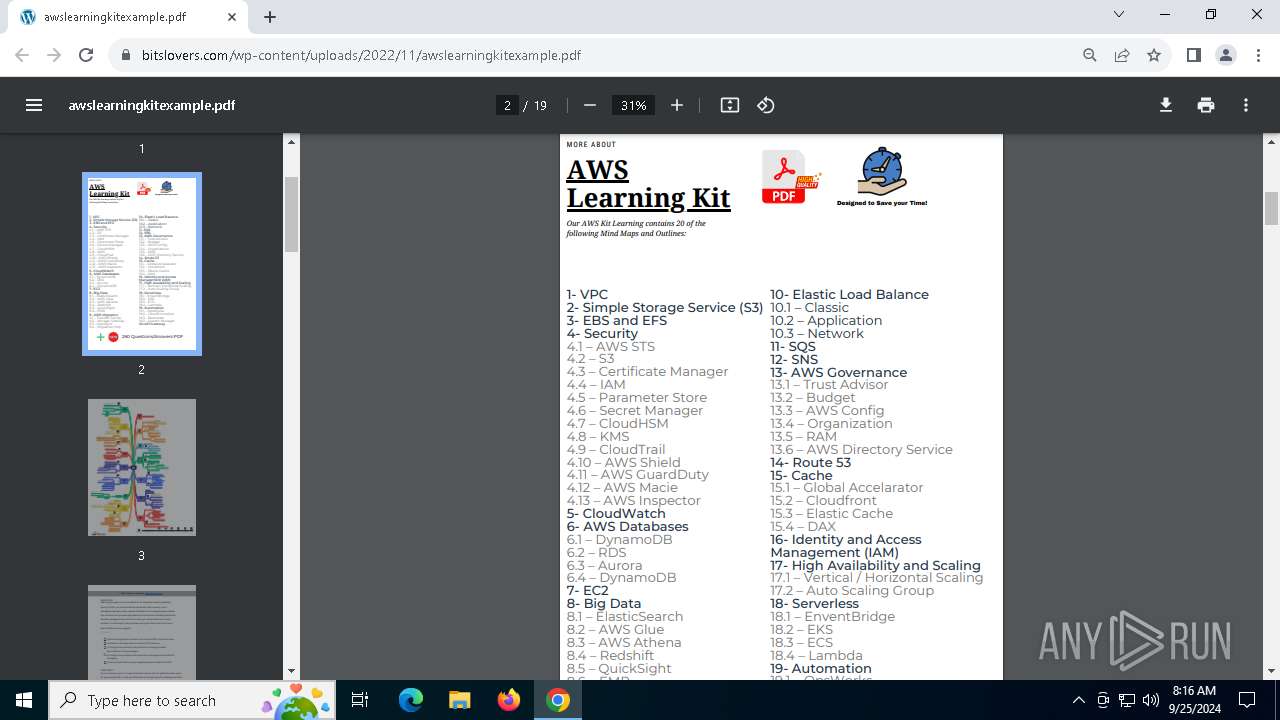Click the "4.3 – Certificate Manager" line

point(647,372)
